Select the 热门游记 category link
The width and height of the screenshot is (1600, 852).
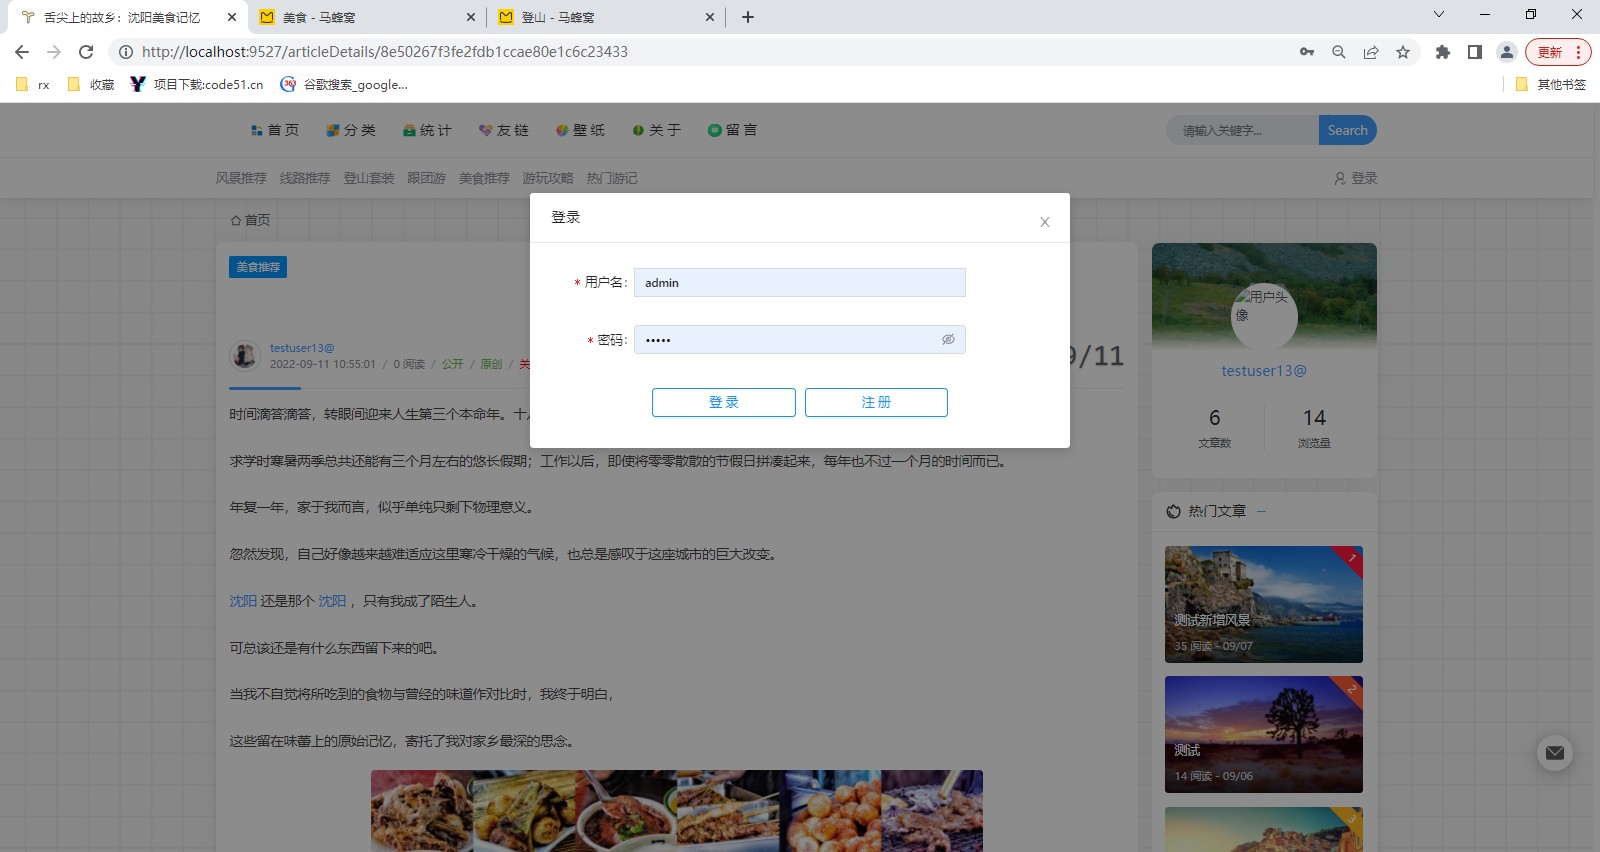click(x=612, y=178)
